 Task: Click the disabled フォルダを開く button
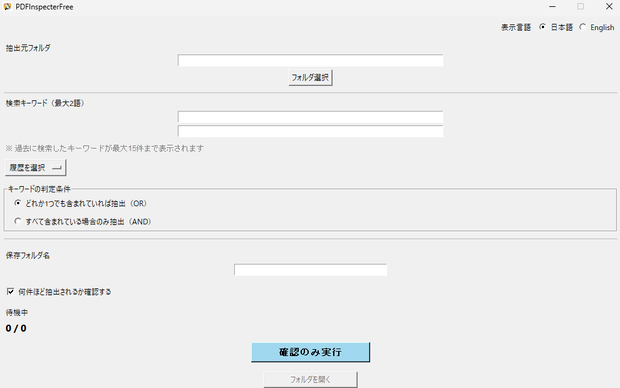[x=310, y=380]
